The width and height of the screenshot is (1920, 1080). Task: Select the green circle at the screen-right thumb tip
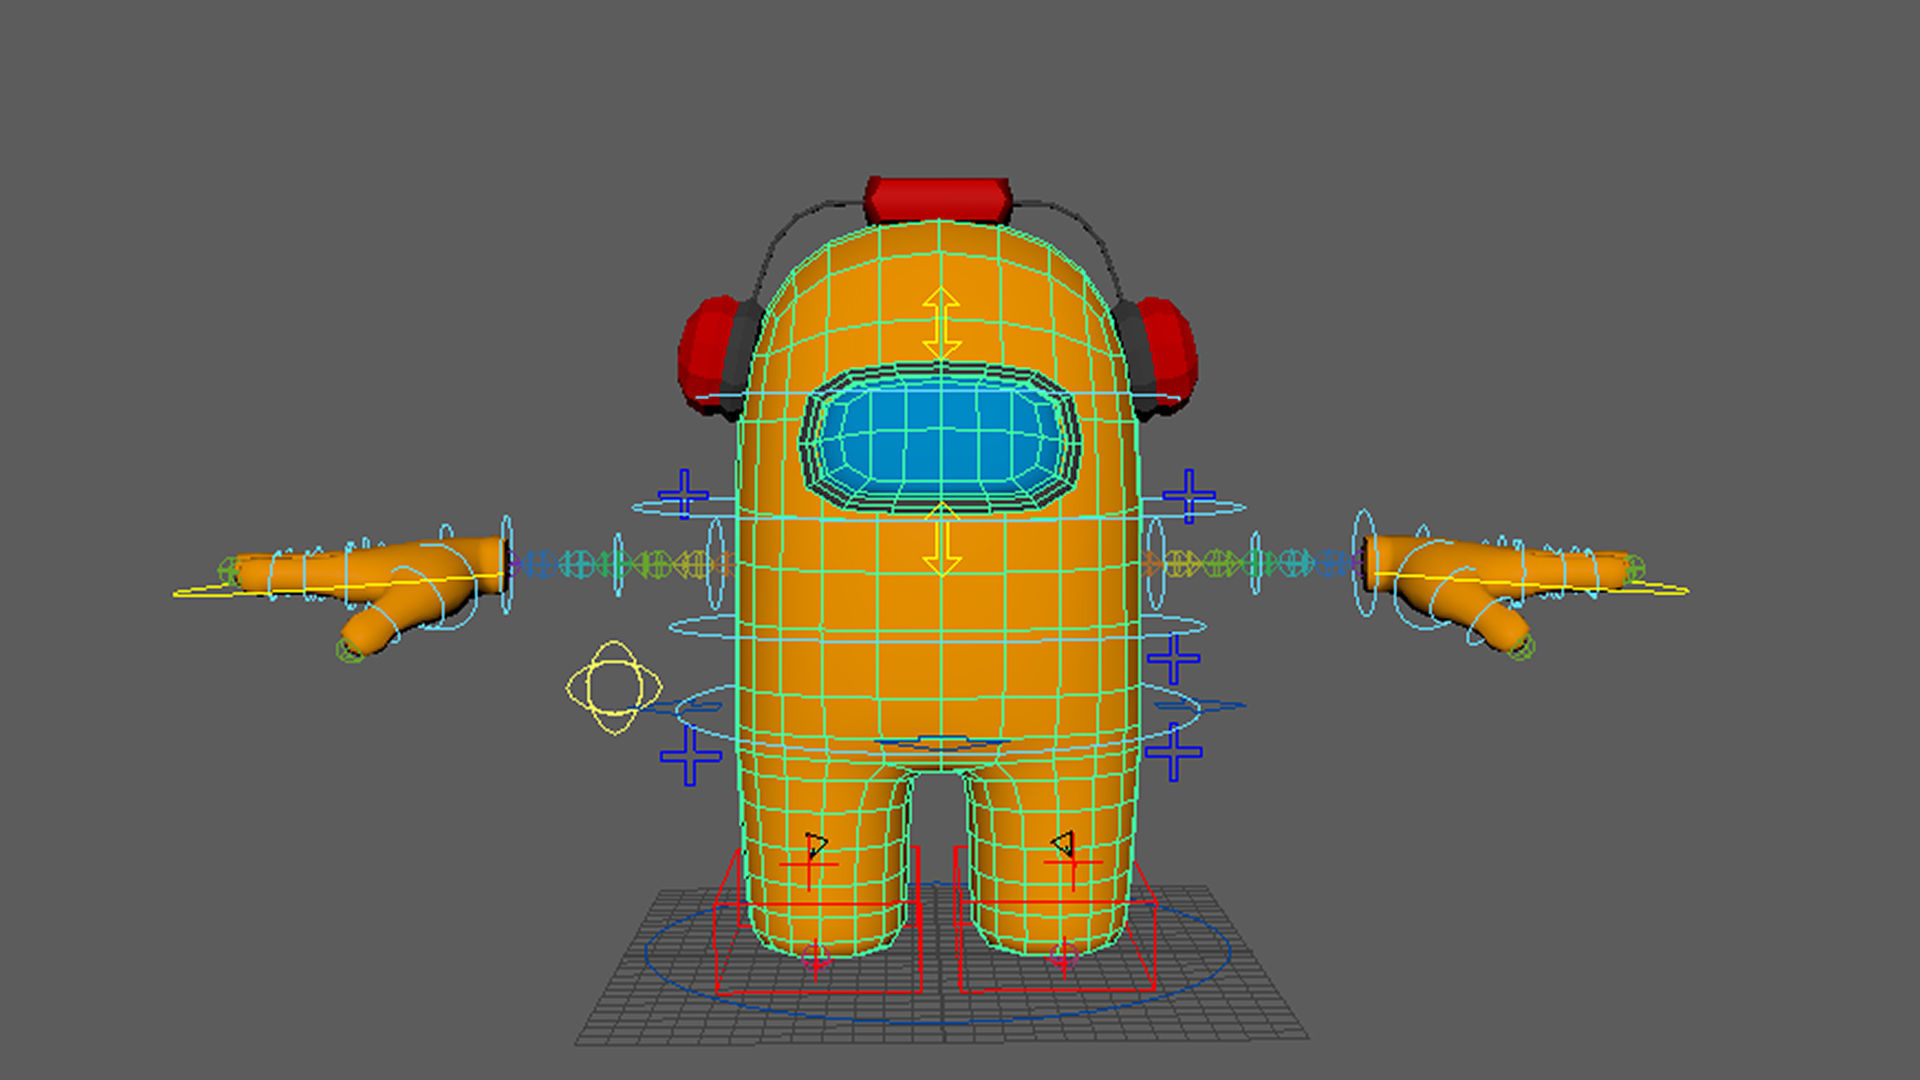(x=1520, y=647)
